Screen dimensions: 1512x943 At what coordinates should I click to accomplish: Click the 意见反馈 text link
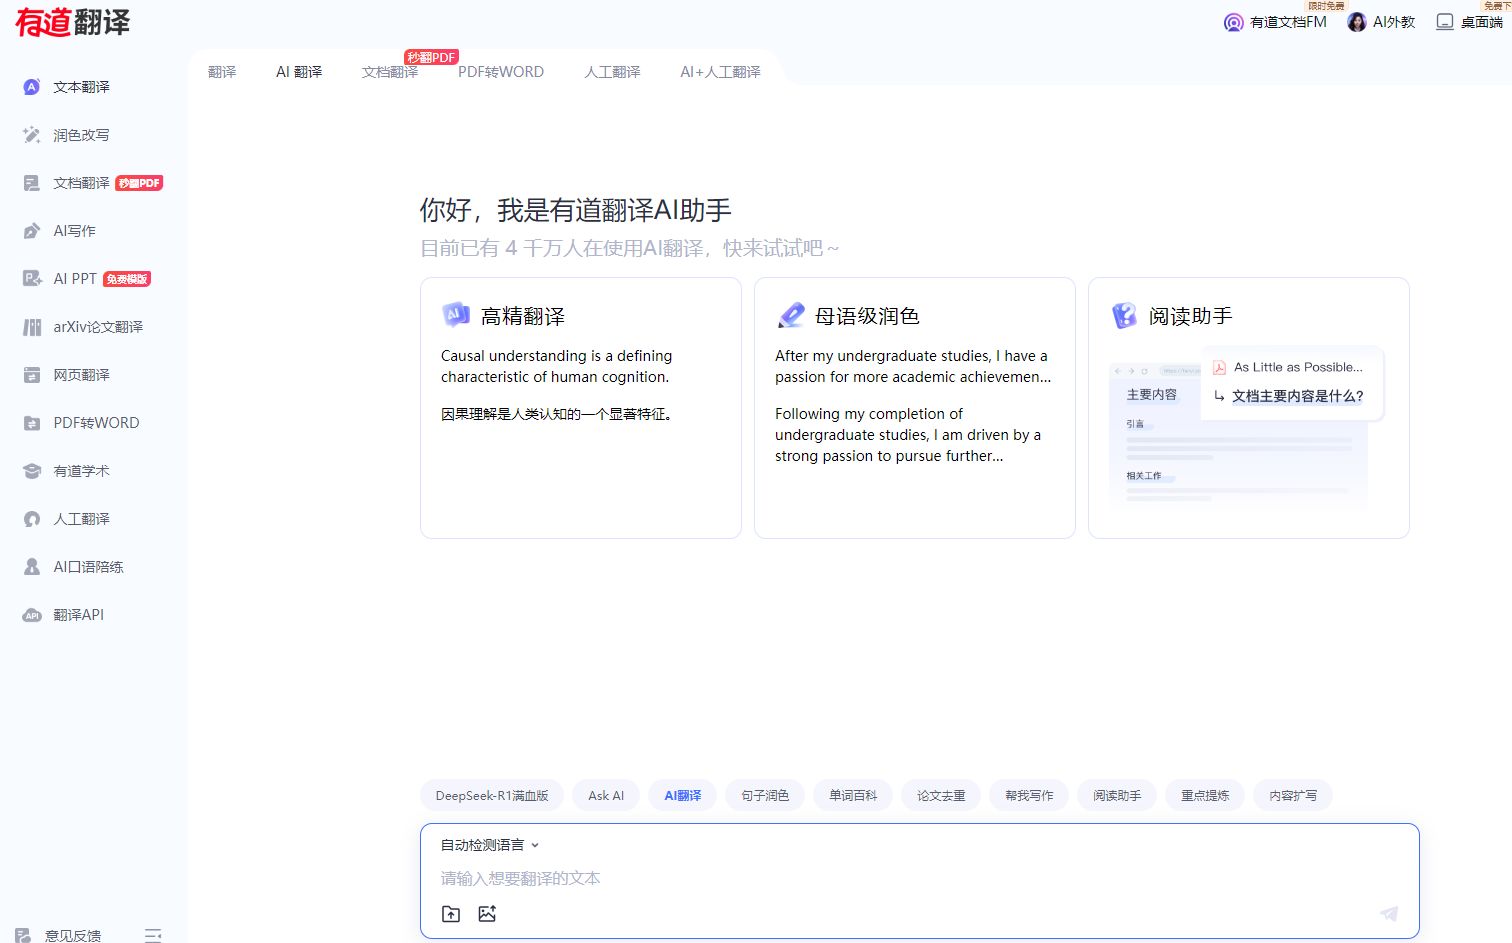[73, 936]
